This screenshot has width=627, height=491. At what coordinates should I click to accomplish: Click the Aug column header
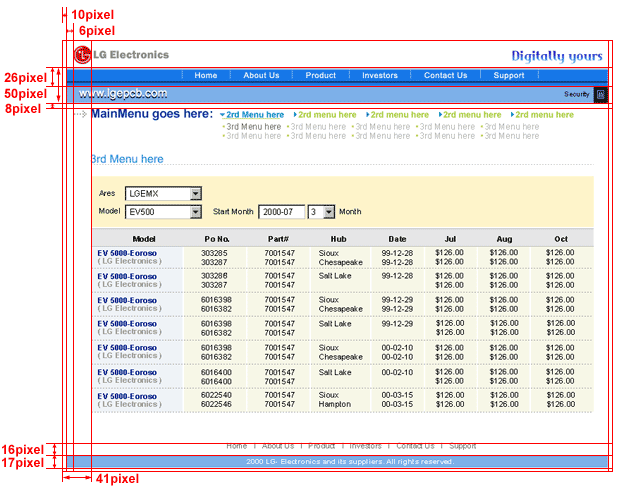pyautogui.click(x=504, y=239)
